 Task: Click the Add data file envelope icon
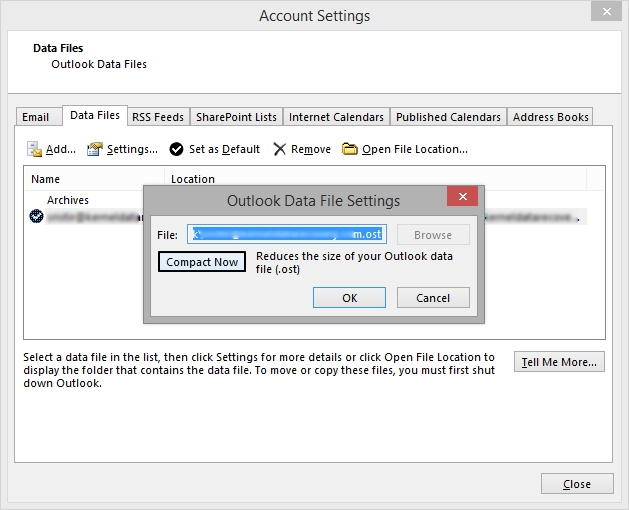point(34,149)
